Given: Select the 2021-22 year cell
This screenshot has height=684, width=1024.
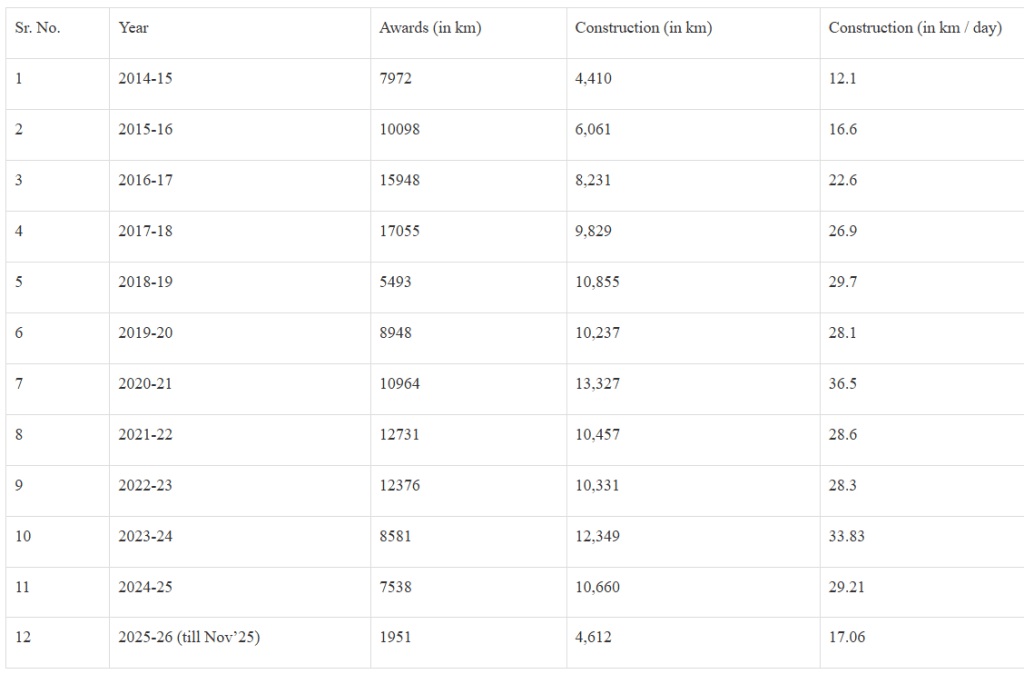Looking at the screenshot, I should click(x=145, y=434).
